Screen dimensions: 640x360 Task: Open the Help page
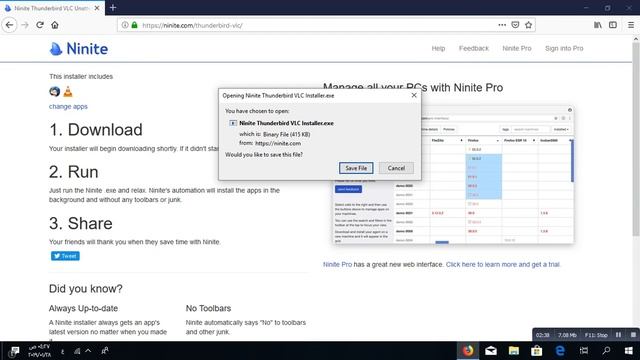[x=438, y=48]
